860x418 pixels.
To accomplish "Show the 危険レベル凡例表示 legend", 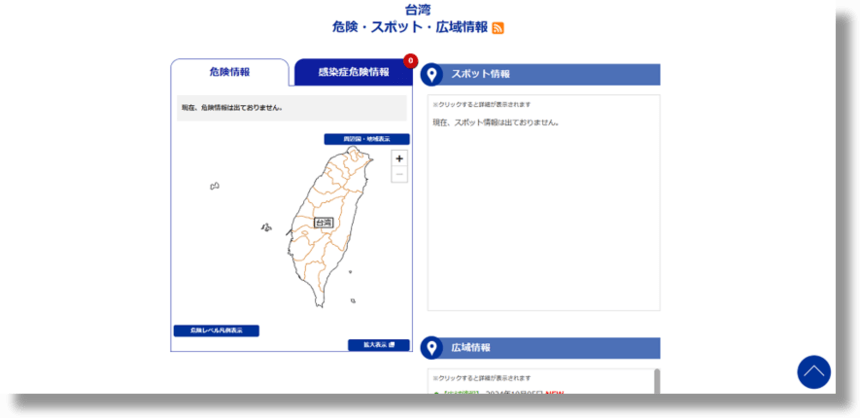I will point(216,331).
